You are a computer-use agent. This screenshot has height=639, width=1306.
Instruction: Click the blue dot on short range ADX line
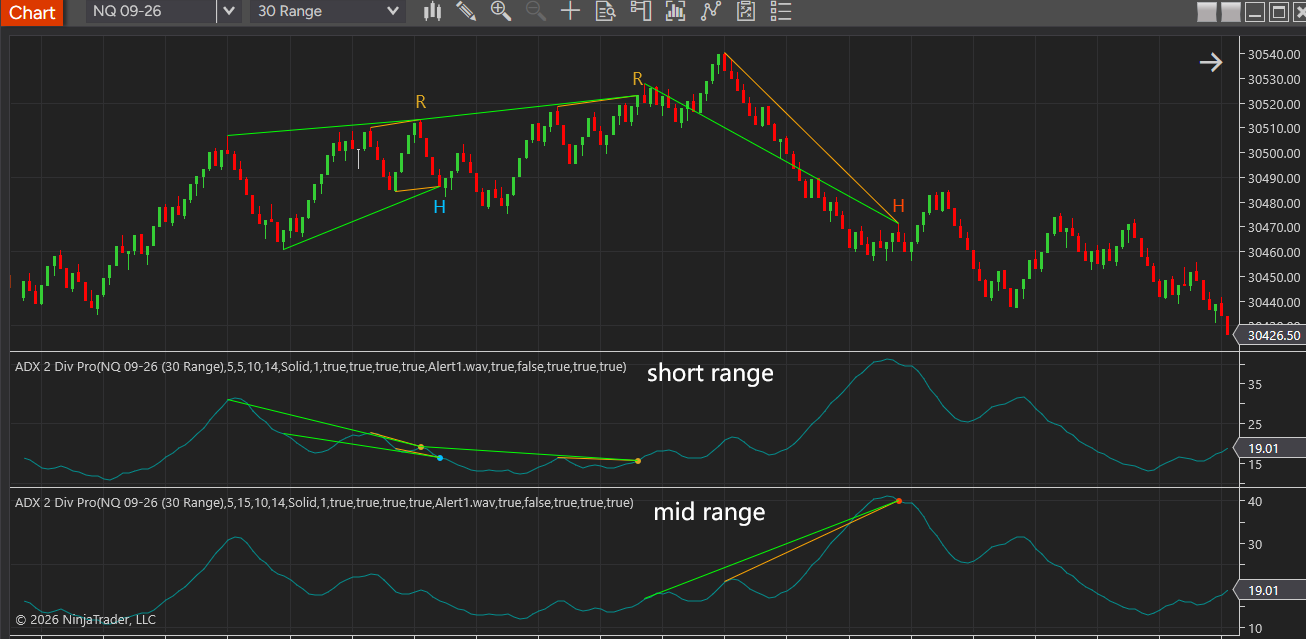click(440, 458)
